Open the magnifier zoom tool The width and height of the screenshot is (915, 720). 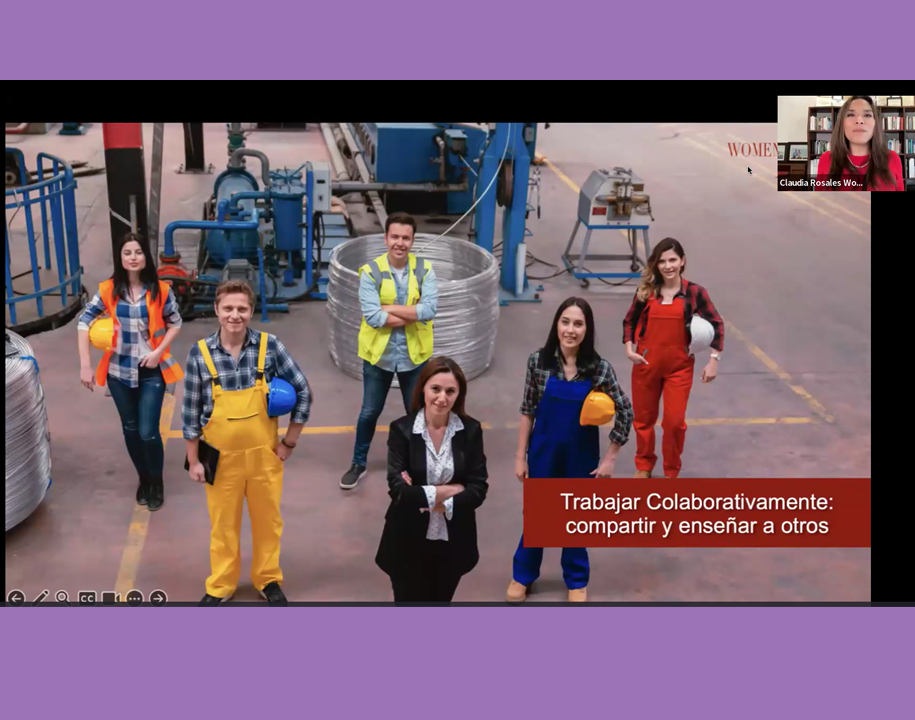(63, 598)
